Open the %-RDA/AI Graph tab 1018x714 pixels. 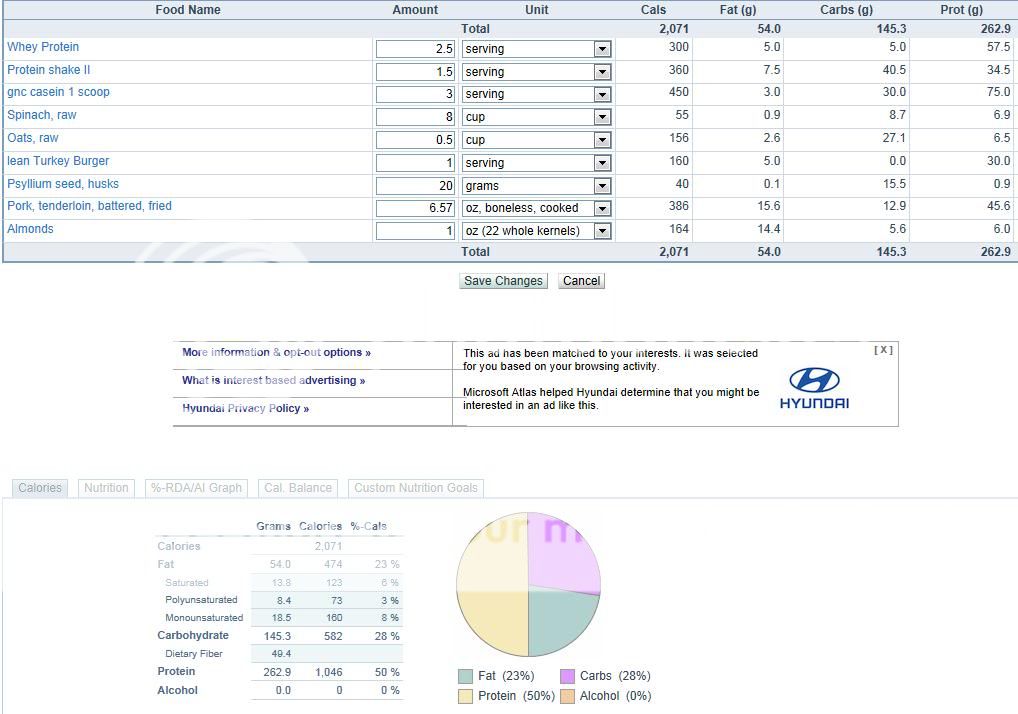pos(196,488)
